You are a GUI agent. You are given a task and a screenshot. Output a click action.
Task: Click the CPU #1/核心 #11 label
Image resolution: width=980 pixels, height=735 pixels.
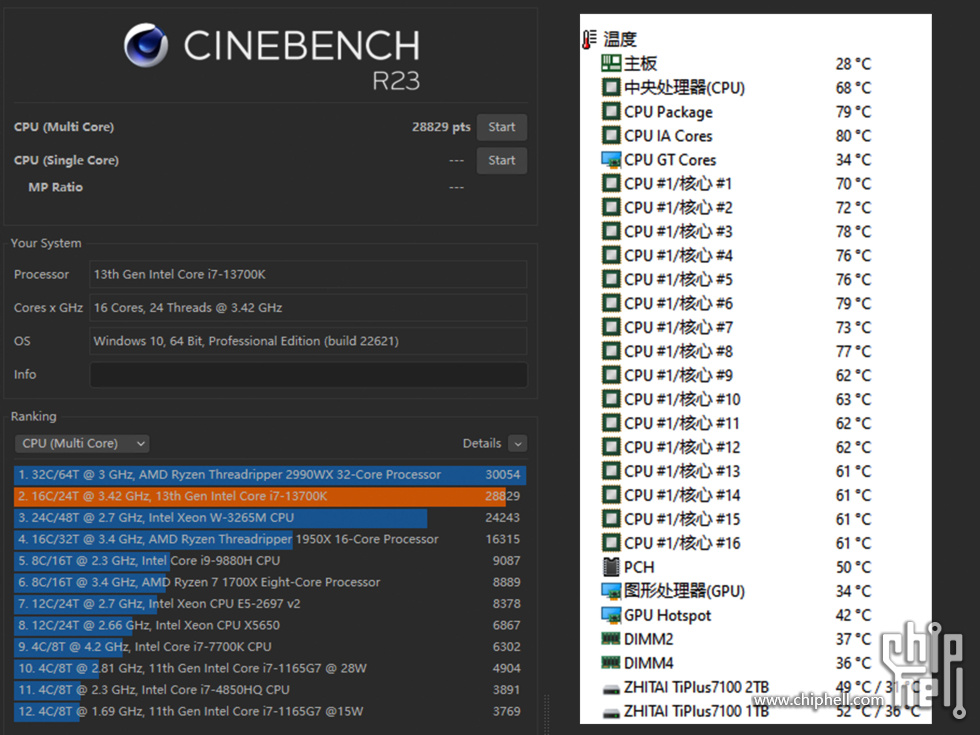click(681, 423)
